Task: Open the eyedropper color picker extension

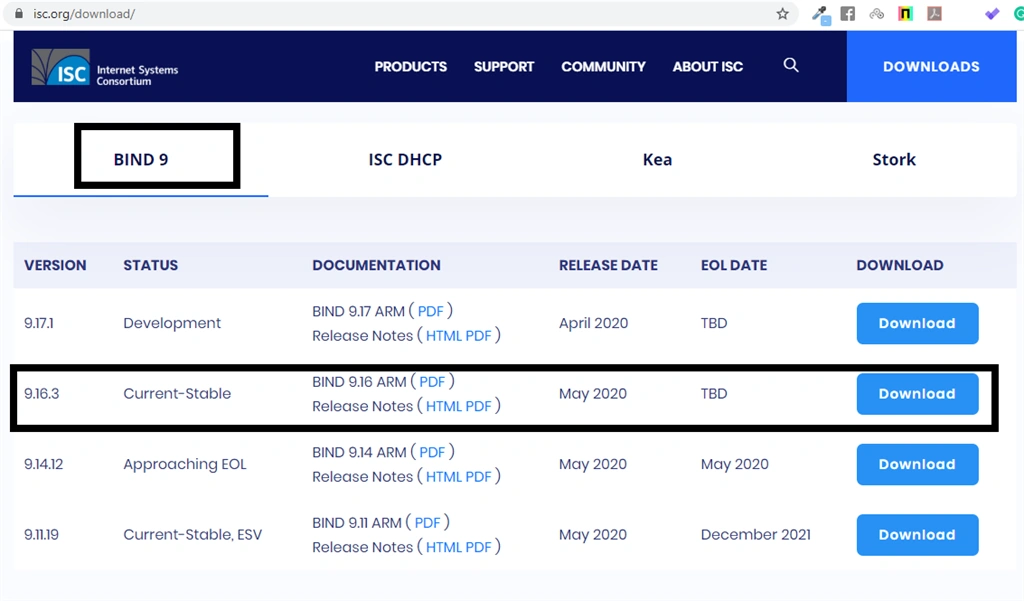Action: click(820, 14)
